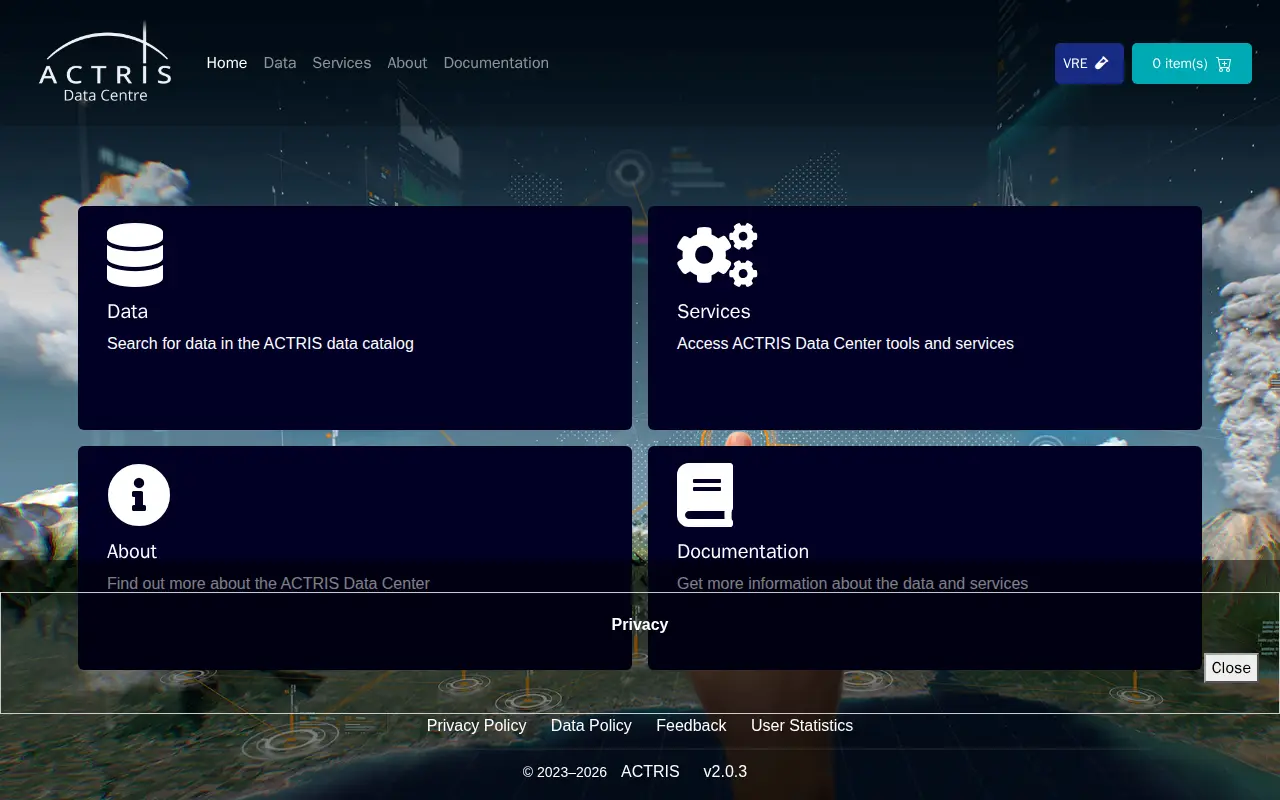Screen dimensions: 1280x800
Task: Open the Documentation card title
Action: tap(743, 551)
